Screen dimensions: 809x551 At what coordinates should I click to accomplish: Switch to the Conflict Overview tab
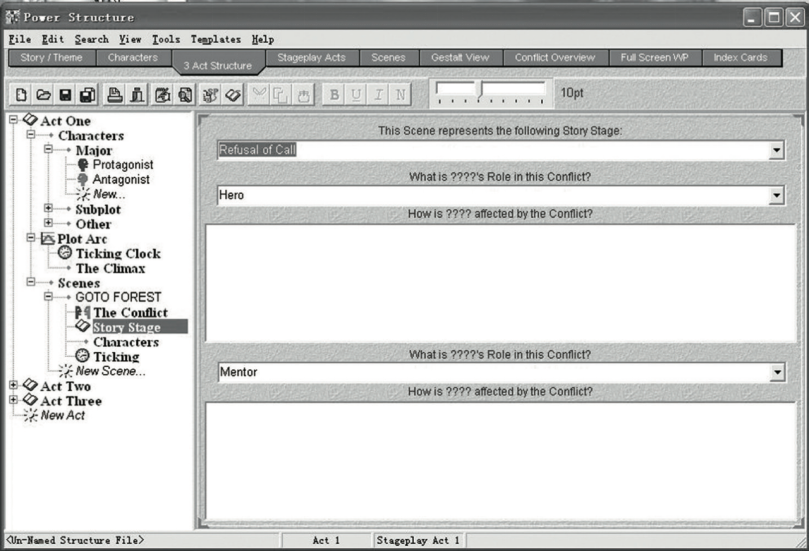pyautogui.click(x=555, y=58)
